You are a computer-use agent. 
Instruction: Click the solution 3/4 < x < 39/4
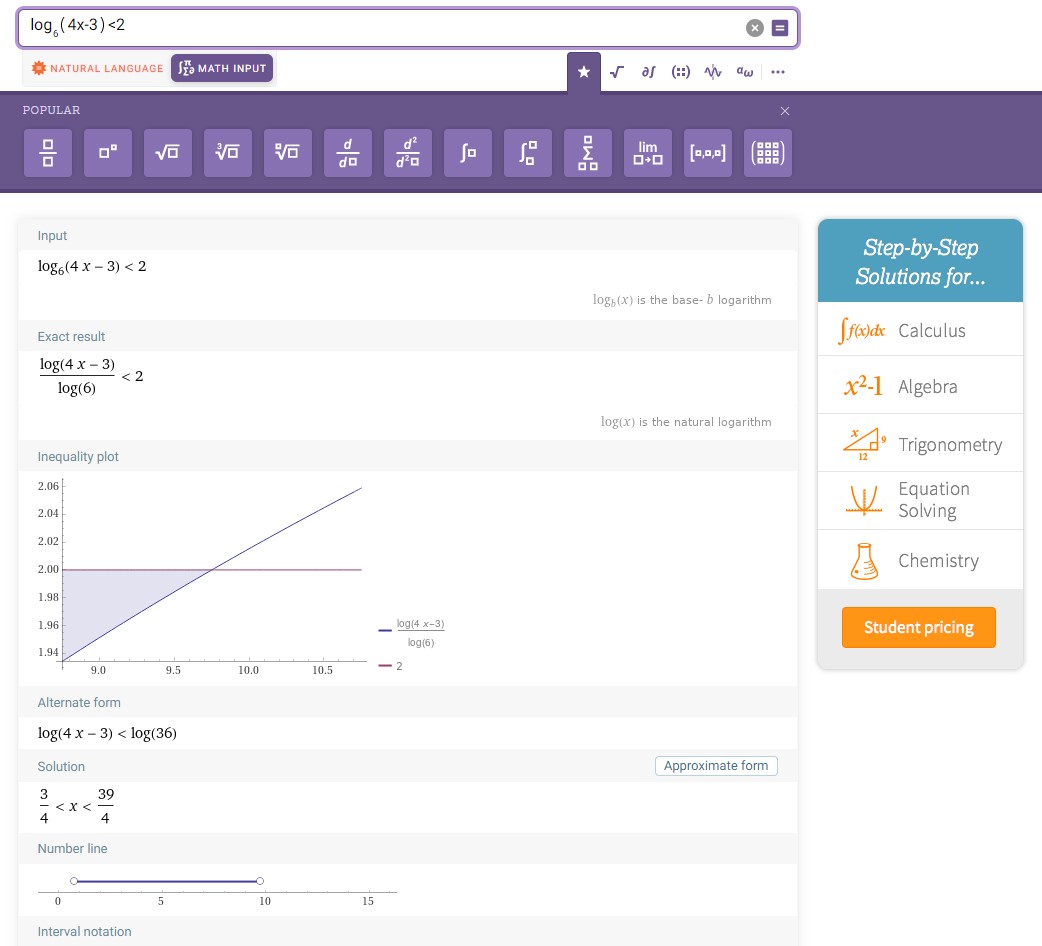coord(77,806)
